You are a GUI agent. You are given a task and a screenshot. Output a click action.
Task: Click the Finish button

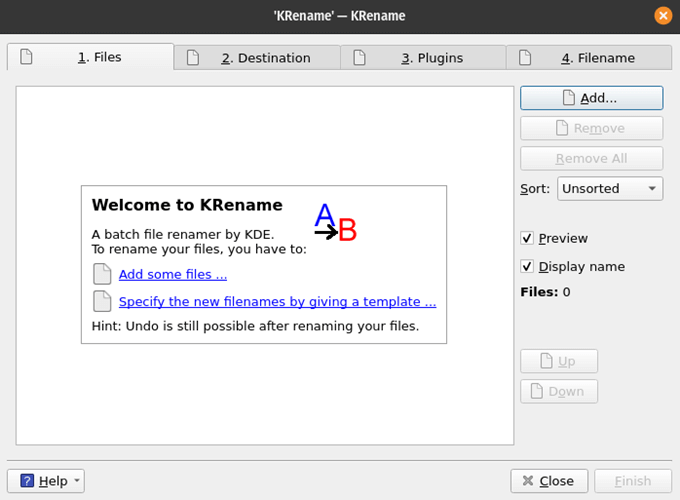pos(633,481)
